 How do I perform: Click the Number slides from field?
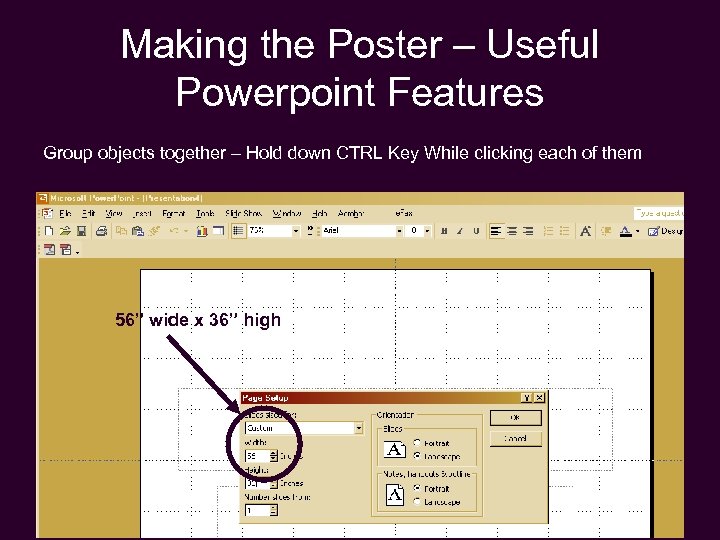[257, 510]
